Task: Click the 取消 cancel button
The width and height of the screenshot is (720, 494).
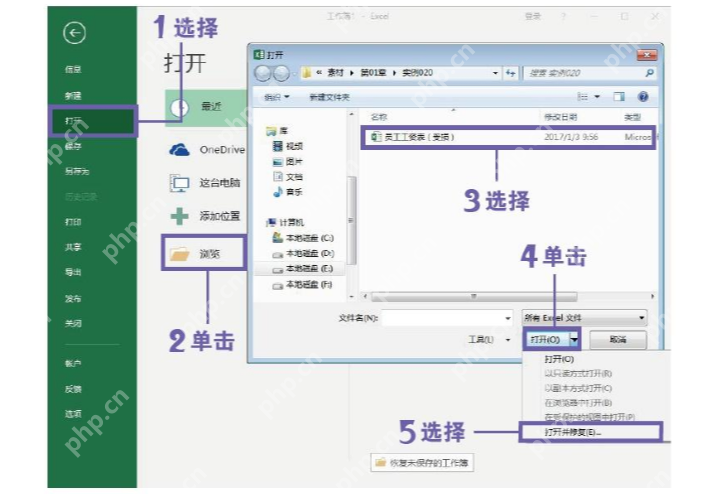Action: point(618,340)
